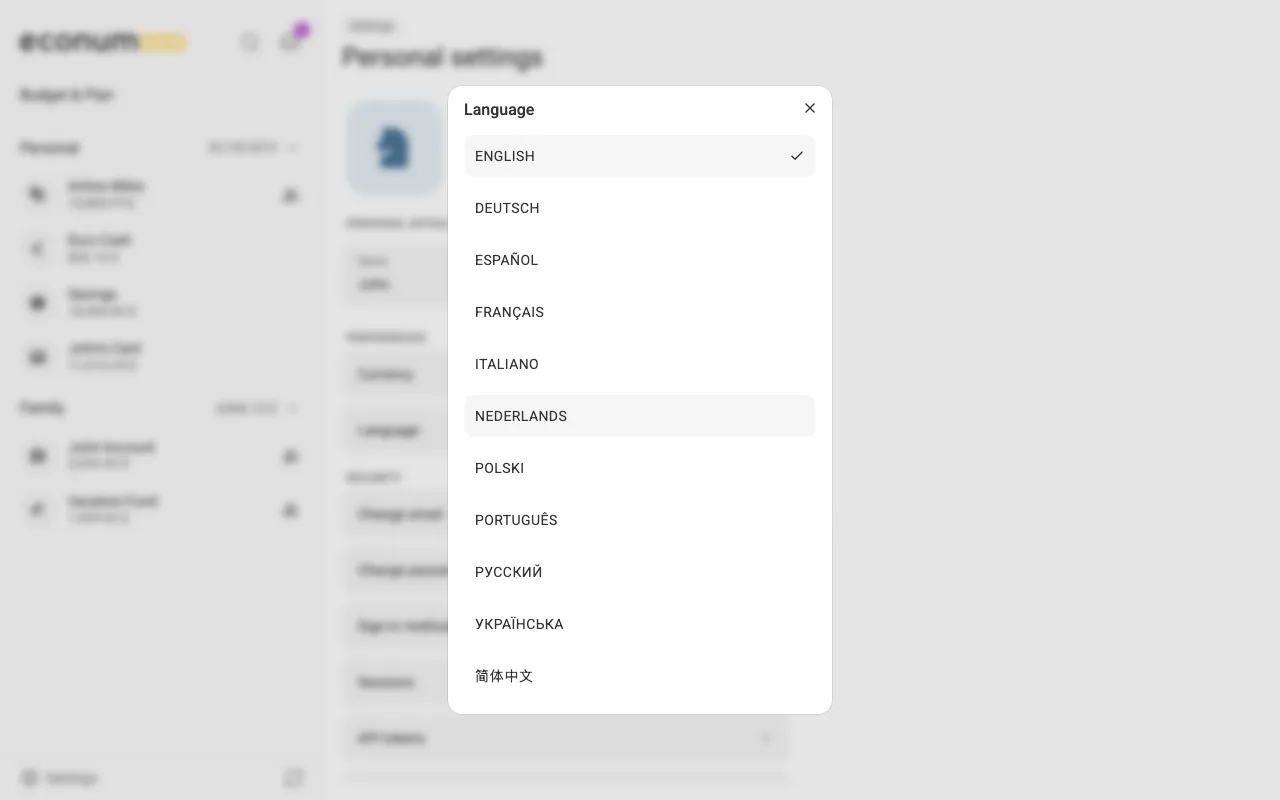Switch language to FRANÇAIS
The height and width of the screenshot is (800, 1280).
point(640,312)
